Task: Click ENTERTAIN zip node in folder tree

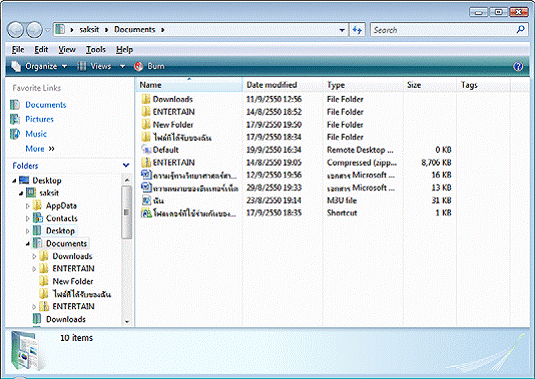Action: coord(73,306)
